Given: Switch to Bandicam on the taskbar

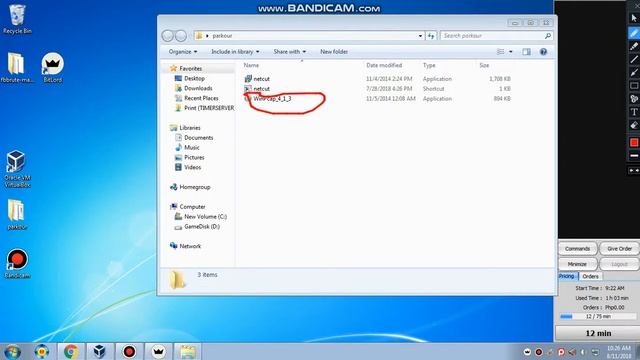Looking at the screenshot, I should pyautogui.click(x=129, y=351).
